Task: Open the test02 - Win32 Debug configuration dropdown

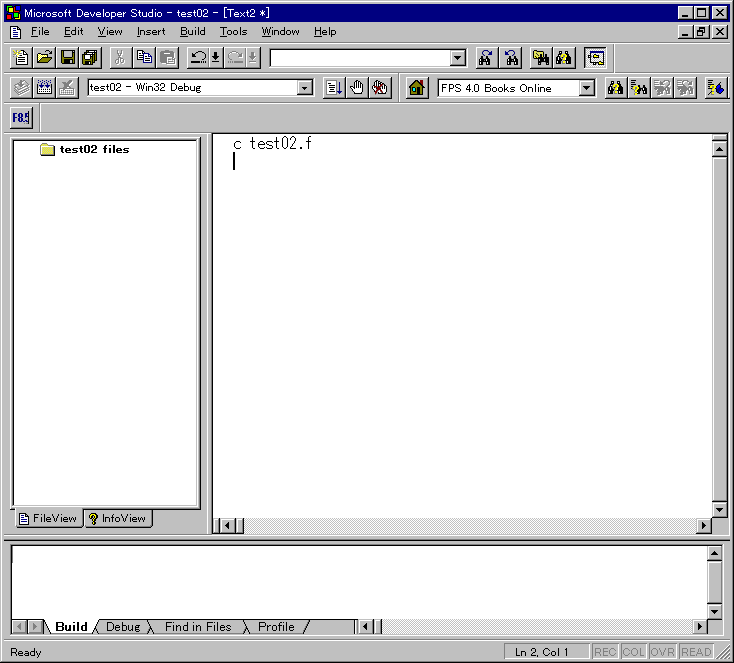Action: click(x=305, y=88)
